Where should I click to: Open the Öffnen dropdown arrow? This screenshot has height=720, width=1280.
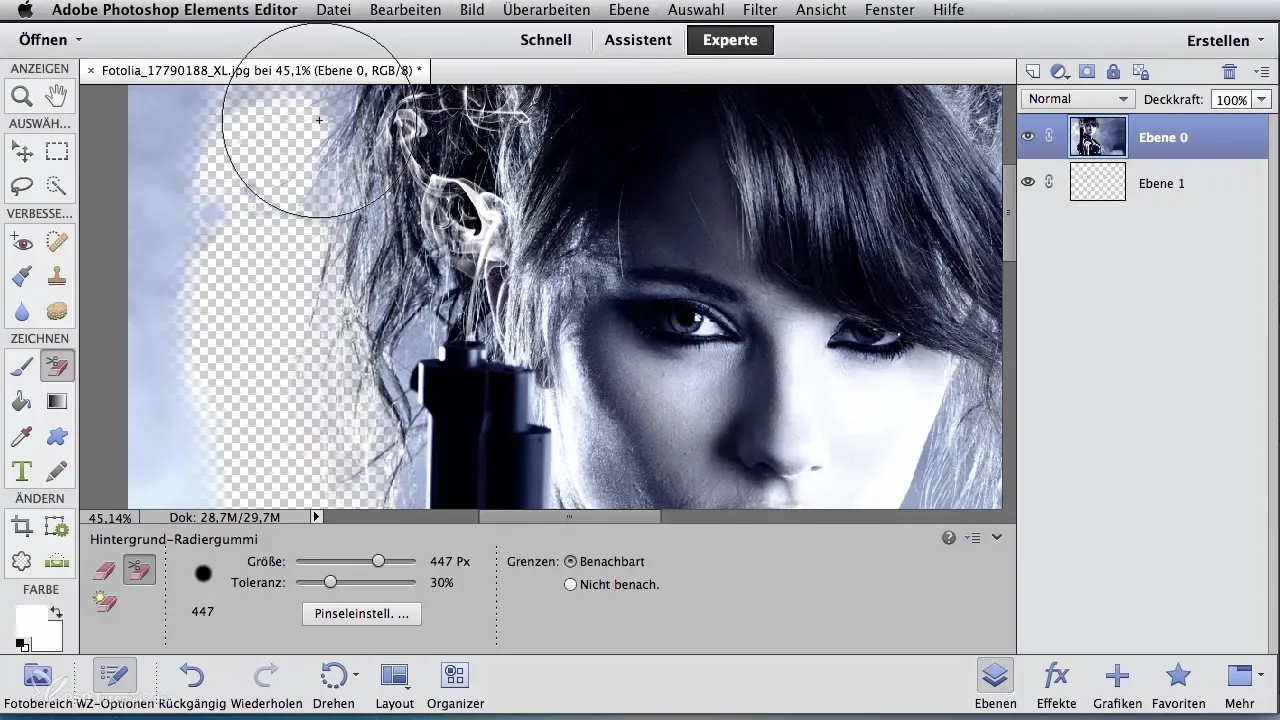78,41
